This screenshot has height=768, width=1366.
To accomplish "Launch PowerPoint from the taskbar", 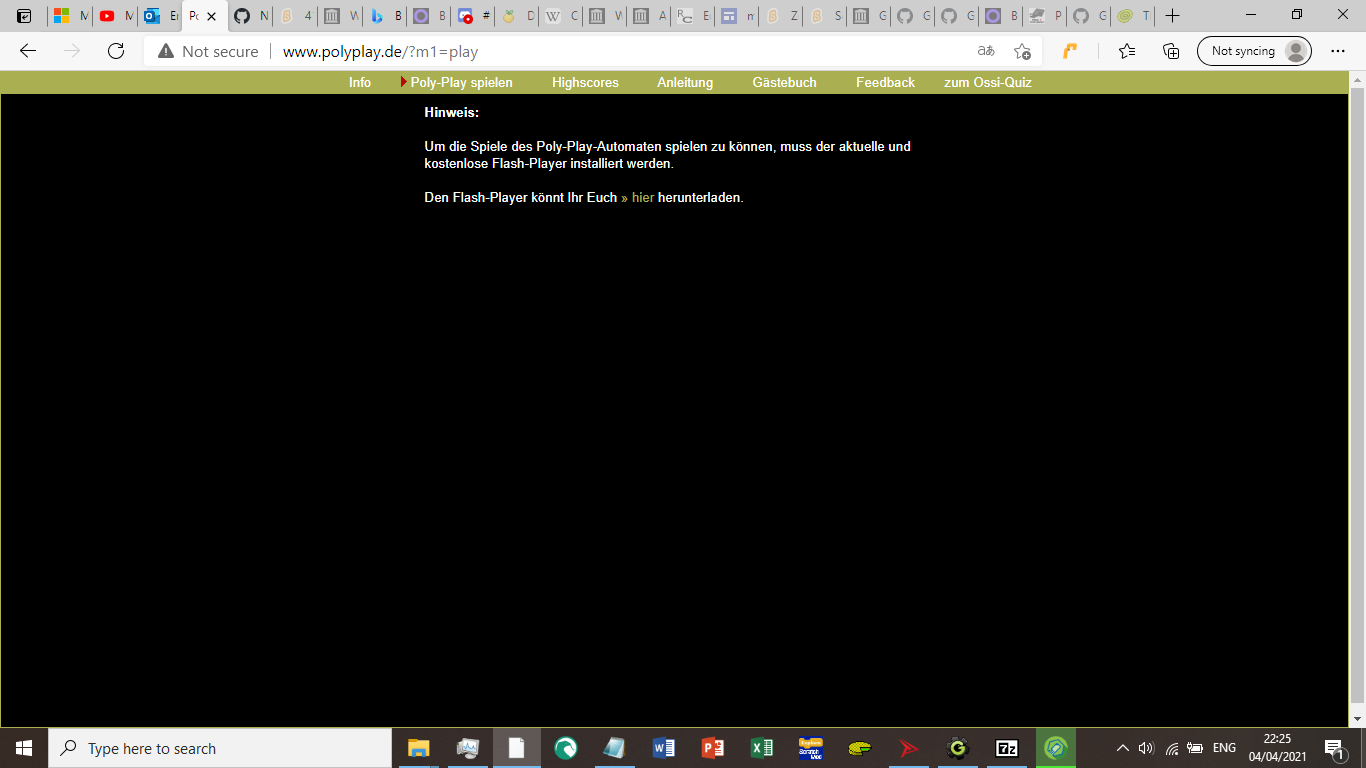I will [712, 748].
